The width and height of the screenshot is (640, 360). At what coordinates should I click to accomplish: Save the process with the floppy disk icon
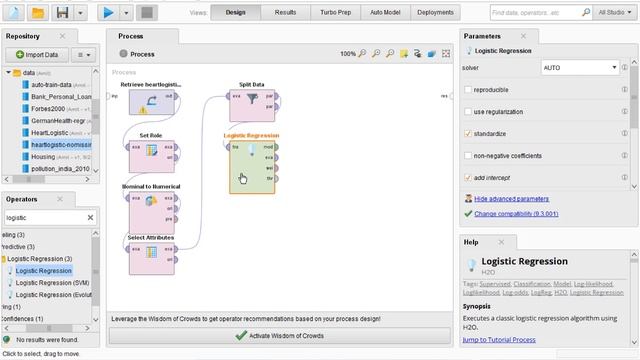pyautogui.click(x=62, y=13)
